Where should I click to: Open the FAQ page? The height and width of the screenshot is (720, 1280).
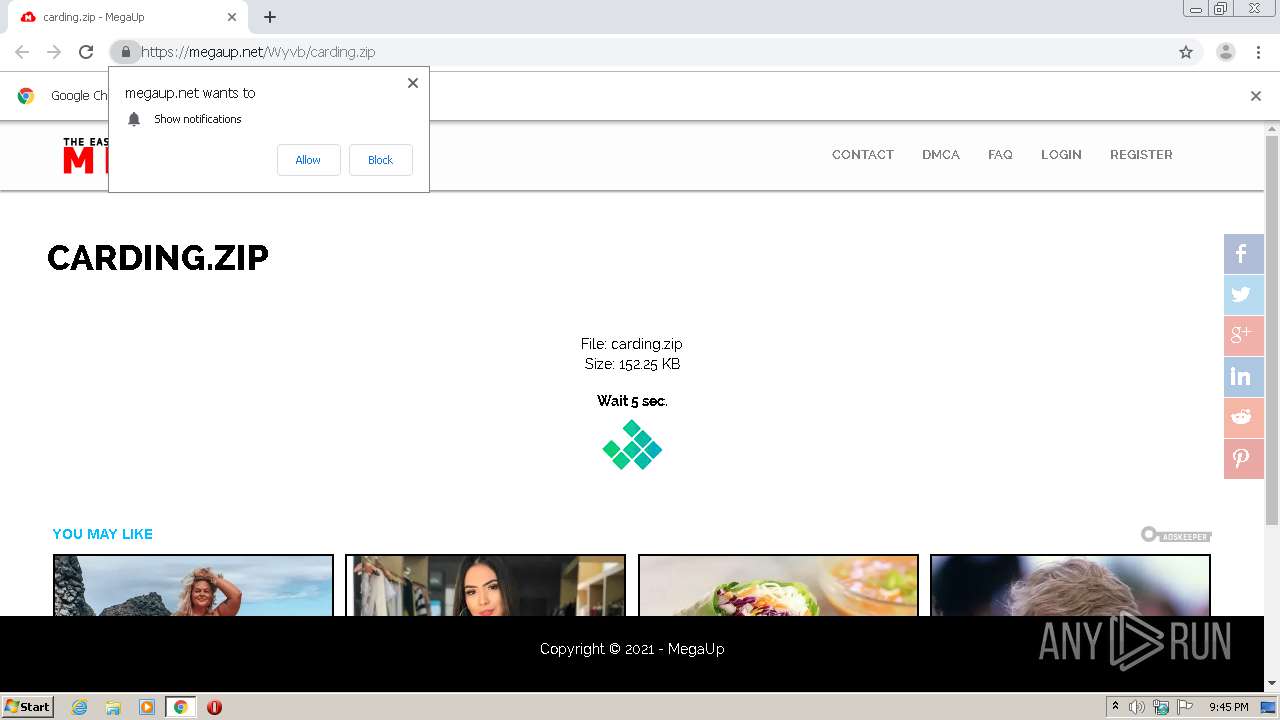(1000, 155)
